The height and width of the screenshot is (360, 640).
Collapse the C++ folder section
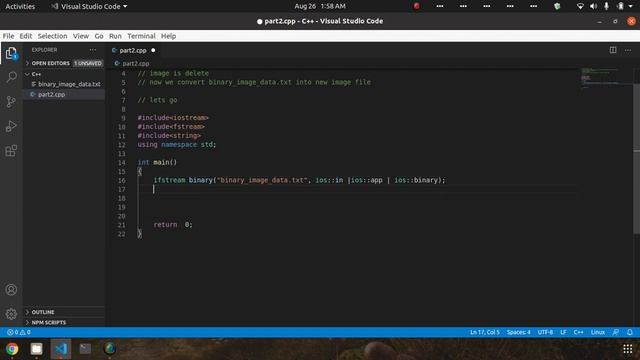pyautogui.click(x=36, y=74)
